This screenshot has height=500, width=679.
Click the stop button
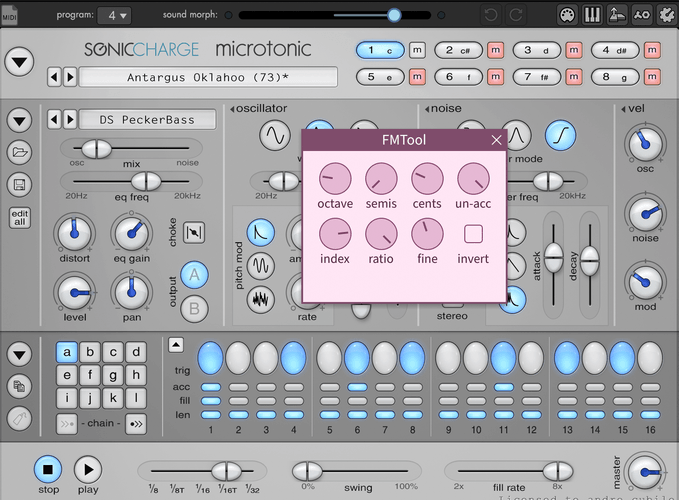click(x=48, y=469)
